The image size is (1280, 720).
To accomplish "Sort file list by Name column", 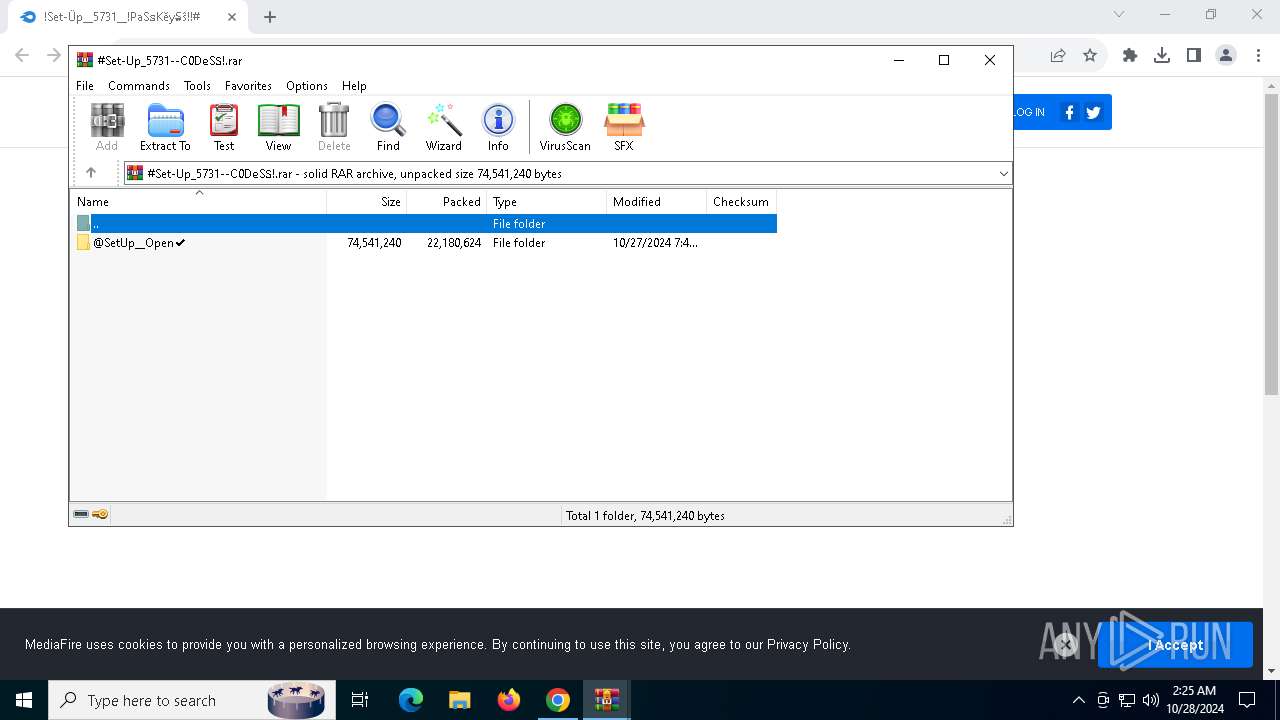I will pos(198,201).
